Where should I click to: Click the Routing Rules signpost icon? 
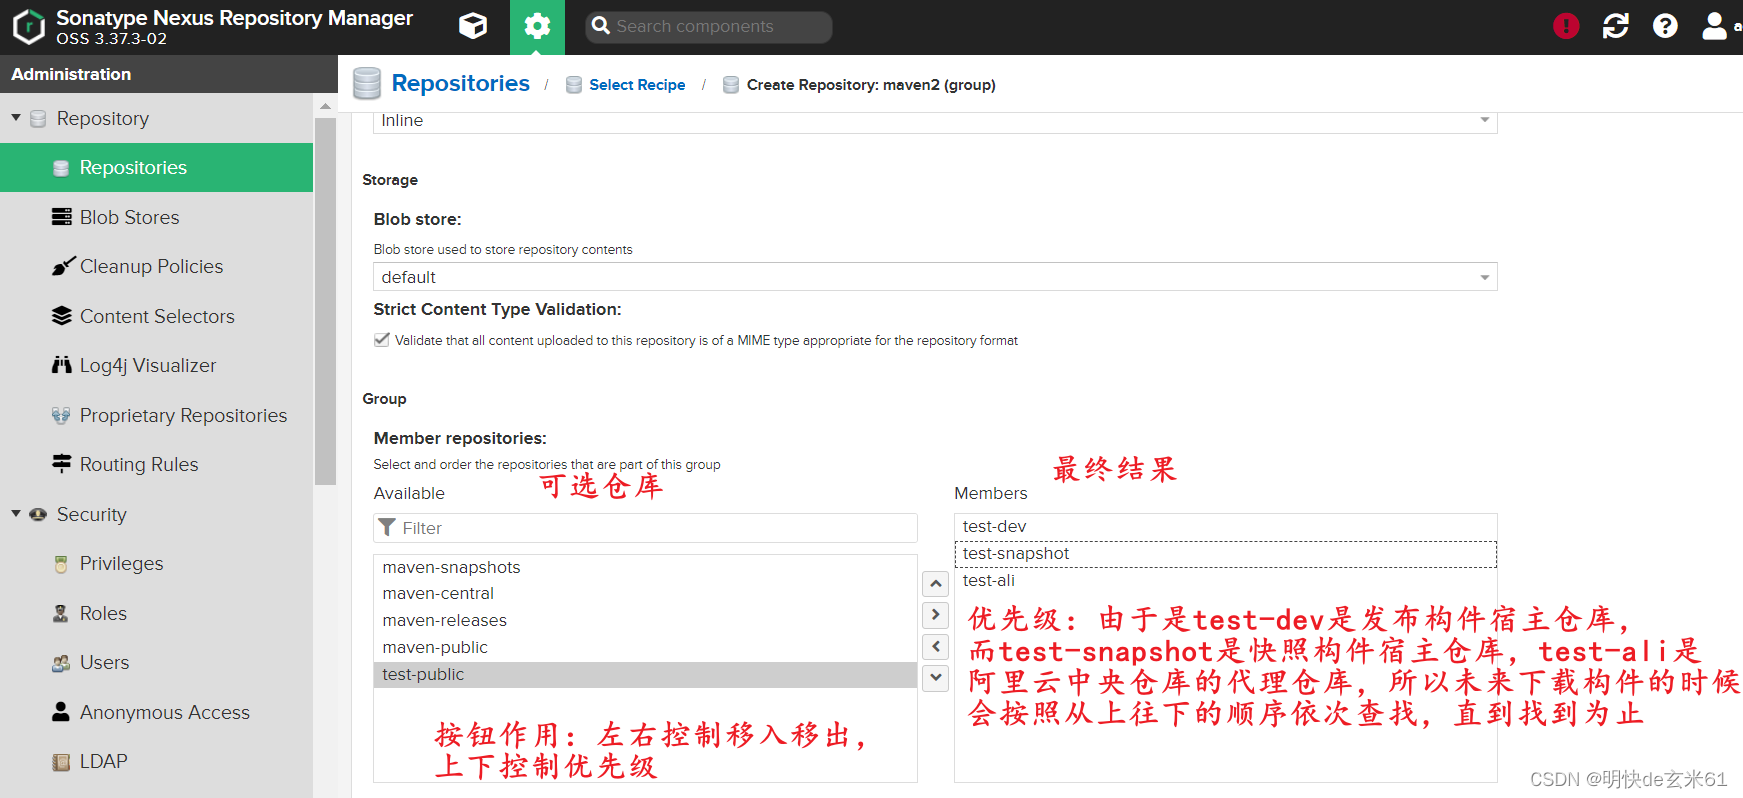62,464
